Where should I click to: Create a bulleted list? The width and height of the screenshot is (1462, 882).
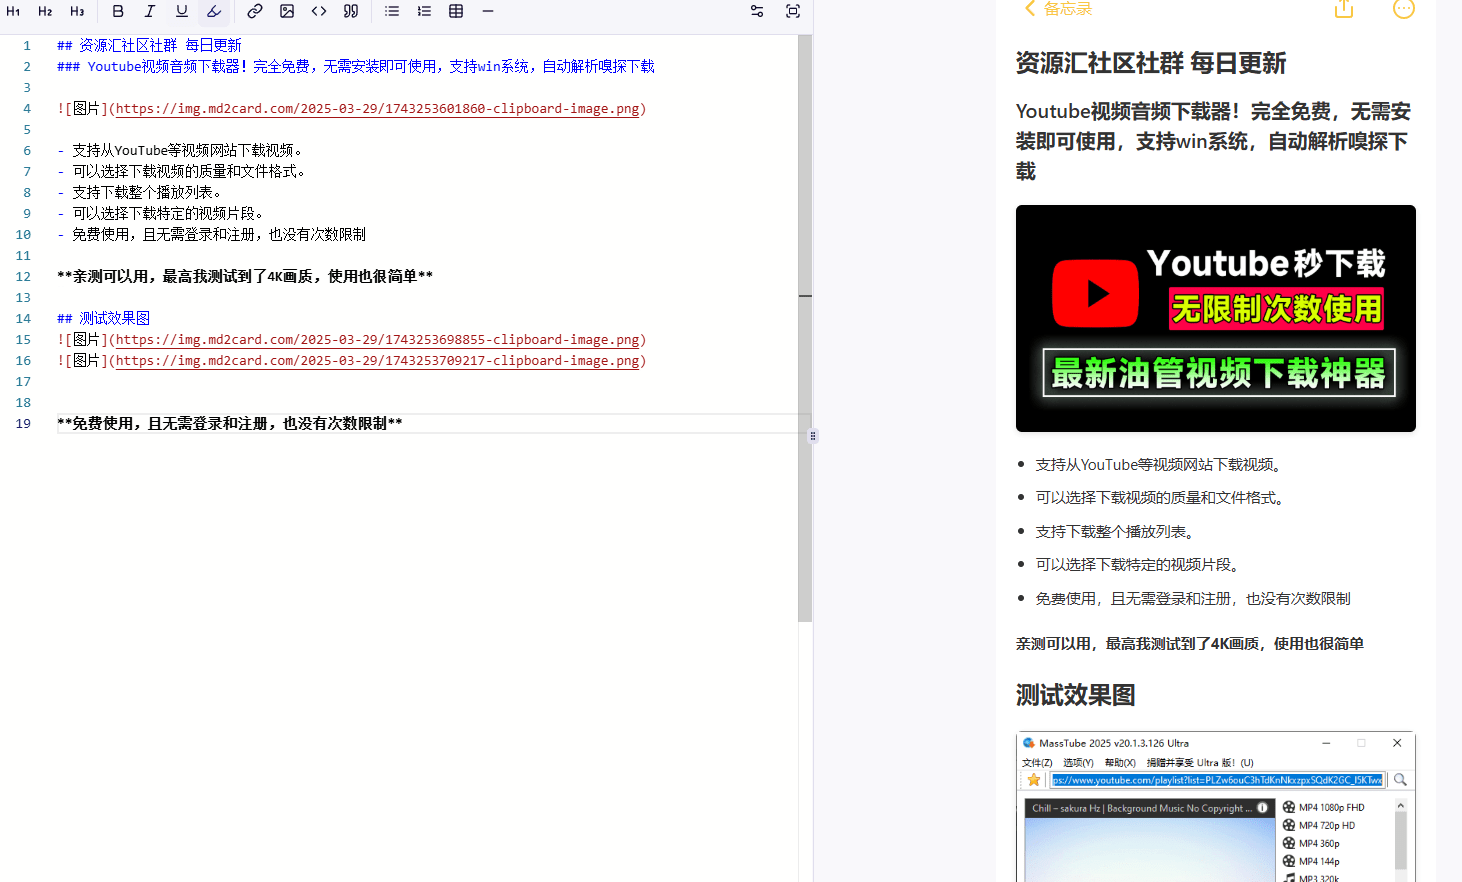click(x=391, y=11)
